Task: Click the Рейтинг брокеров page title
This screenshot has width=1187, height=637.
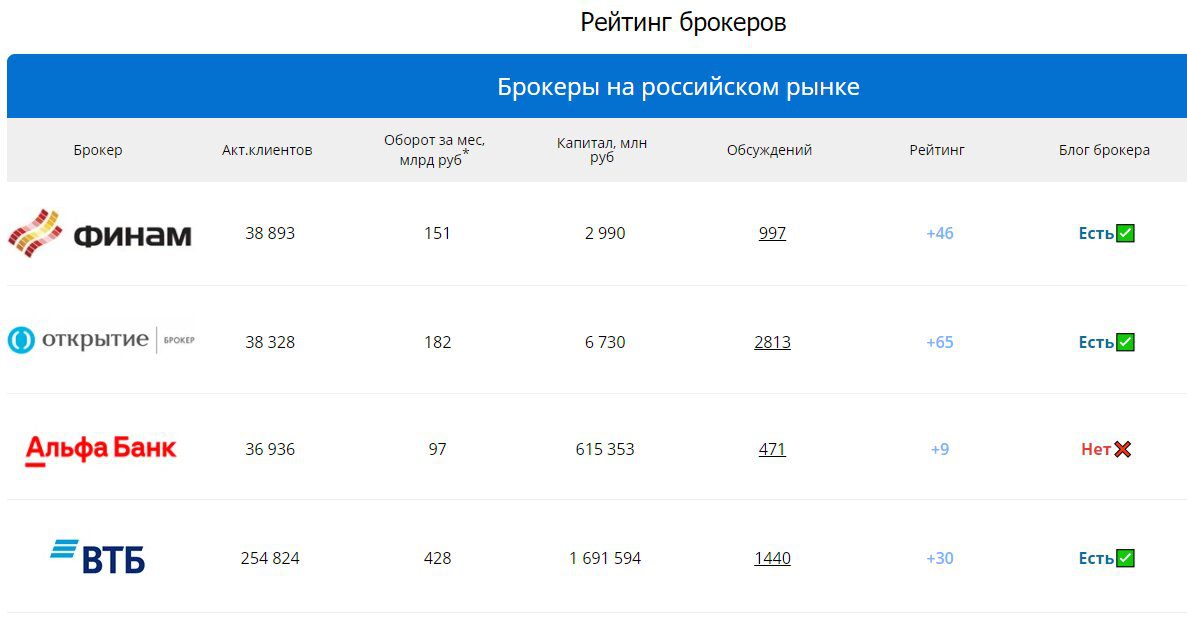Action: [683, 21]
